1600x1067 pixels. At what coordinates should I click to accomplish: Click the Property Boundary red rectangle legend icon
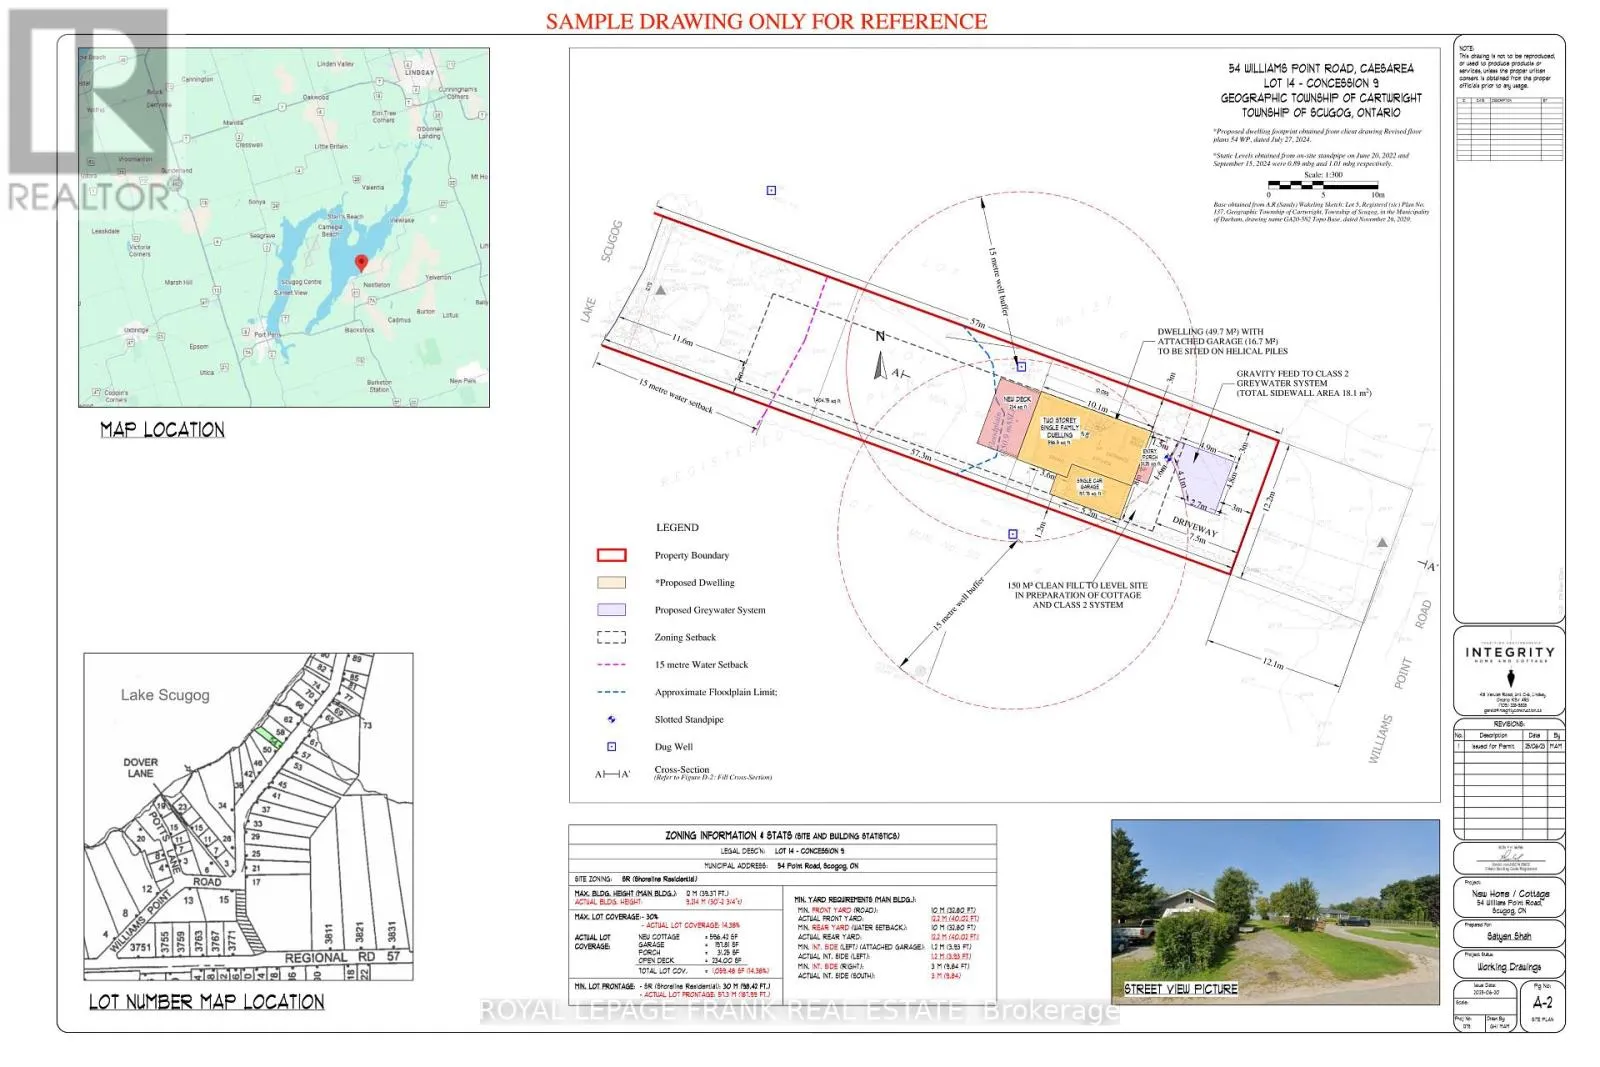pos(611,556)
